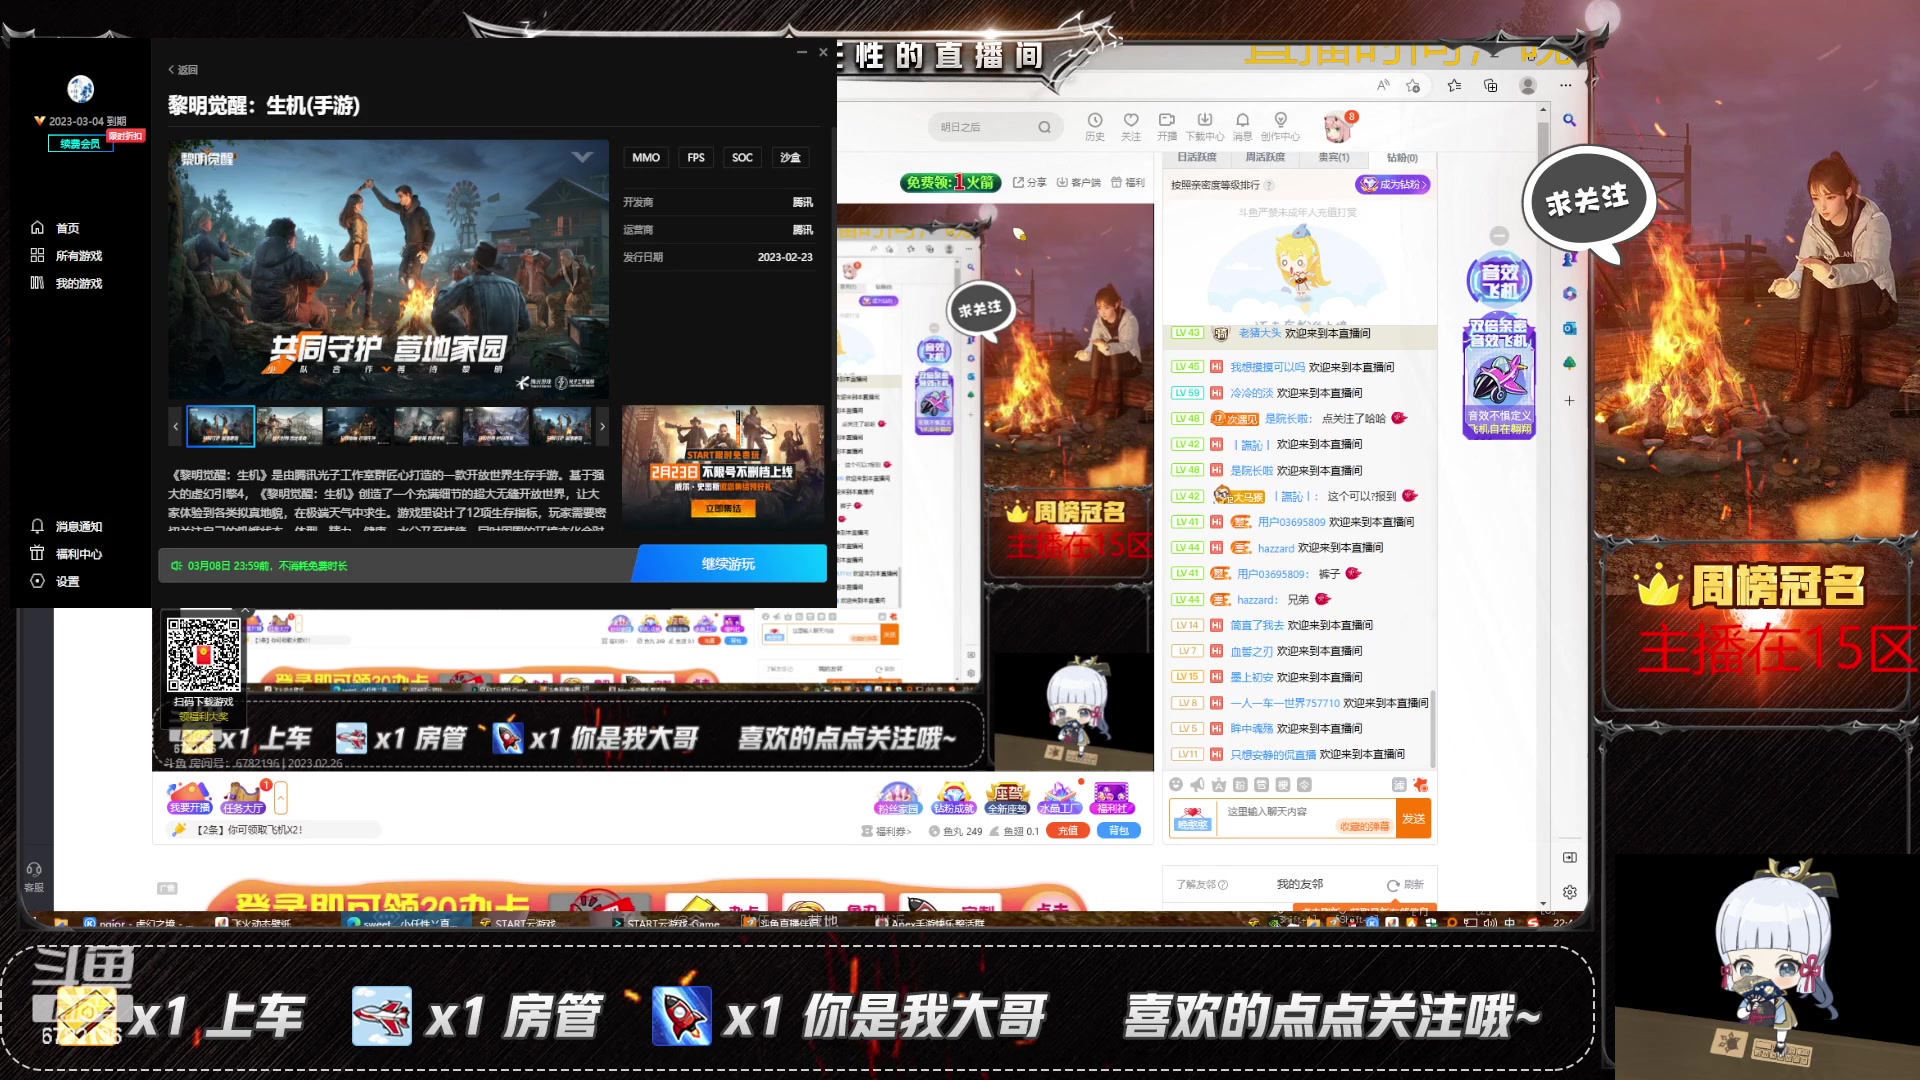Open 任务大厅 task hall icon
Screen dimensions: 1920x1080
pyautogui.click(x=243, y=798)
